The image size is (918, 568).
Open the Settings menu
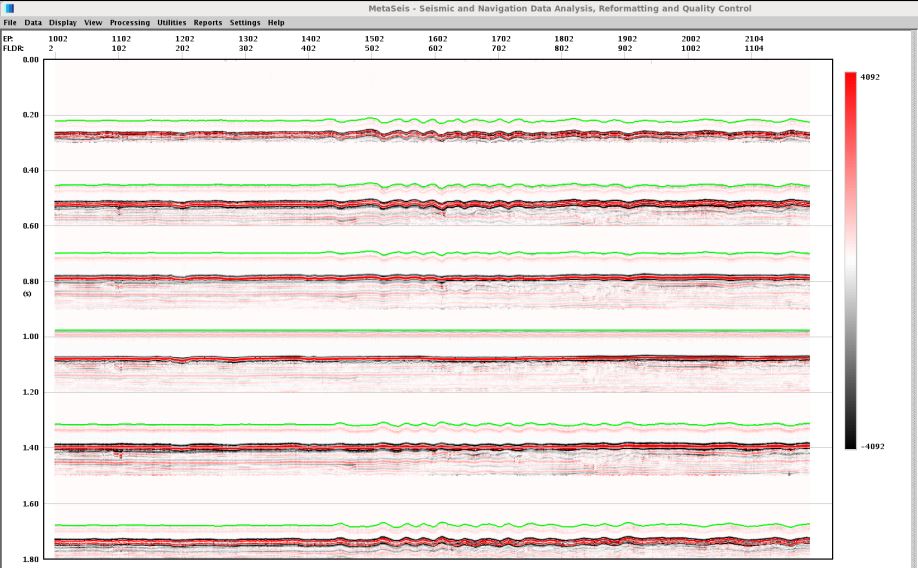245,22
